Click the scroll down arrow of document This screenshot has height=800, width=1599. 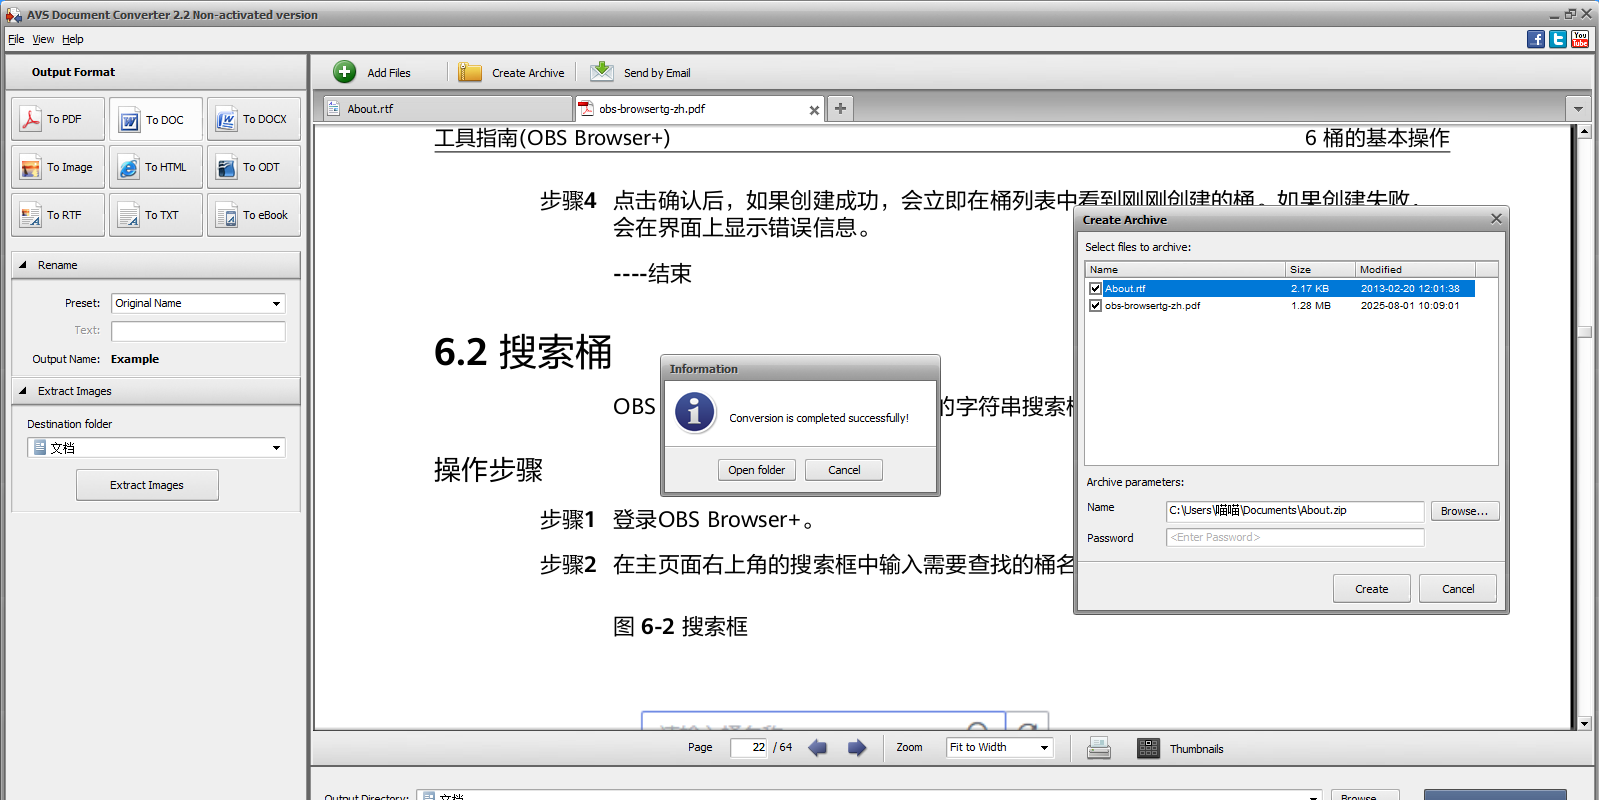(x=1585, y=723)
